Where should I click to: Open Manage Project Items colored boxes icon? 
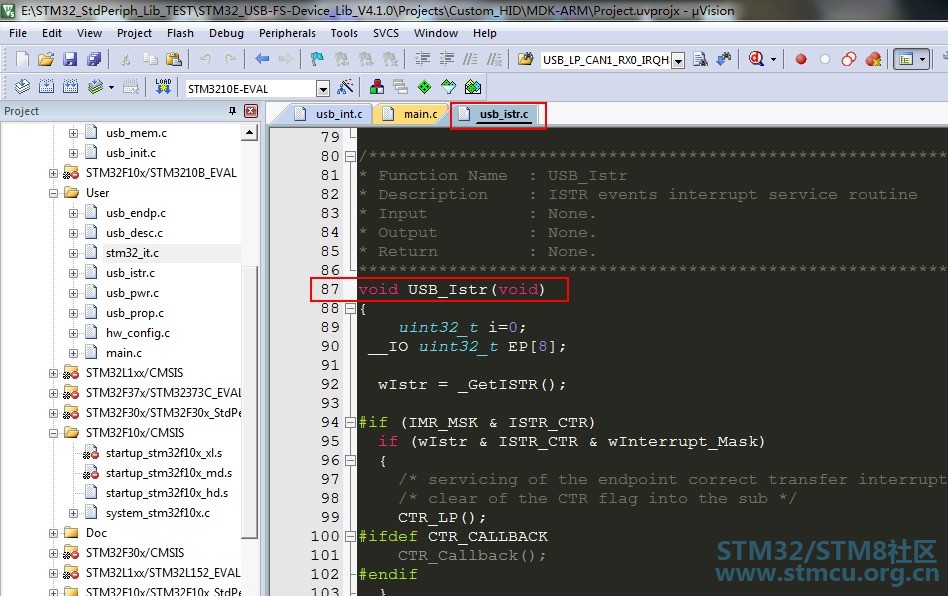coord(377,87)
